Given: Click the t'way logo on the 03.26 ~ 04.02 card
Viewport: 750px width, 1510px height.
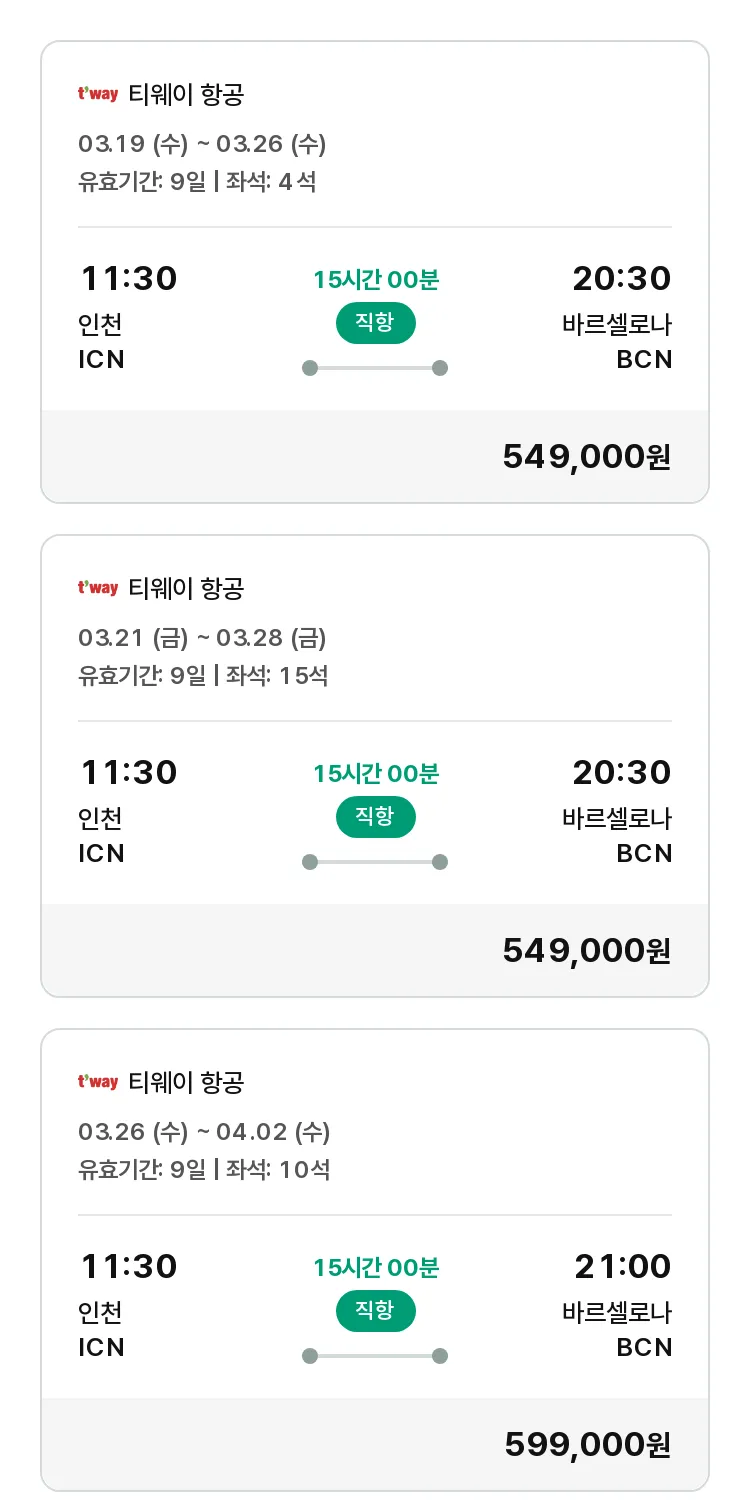Looking at the screenshot, I should tap(98, 1082).
